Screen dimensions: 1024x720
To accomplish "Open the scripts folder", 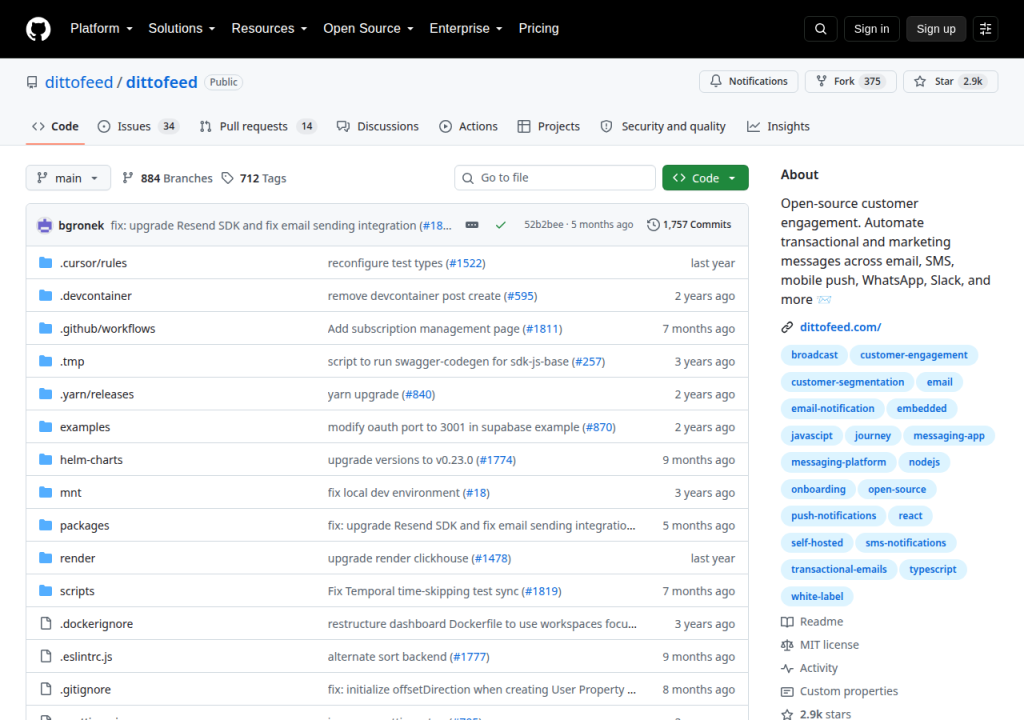I will click(77, 591).
